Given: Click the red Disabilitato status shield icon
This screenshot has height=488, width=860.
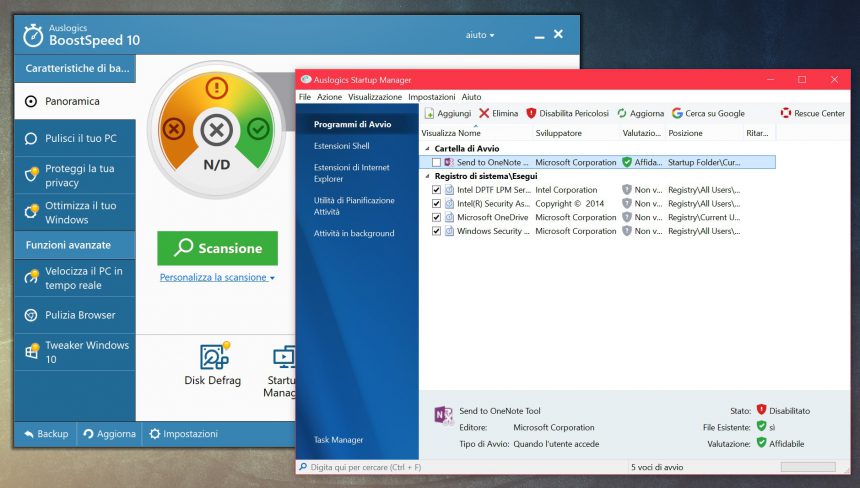Looking at the screenshot, I should point(761,410).
